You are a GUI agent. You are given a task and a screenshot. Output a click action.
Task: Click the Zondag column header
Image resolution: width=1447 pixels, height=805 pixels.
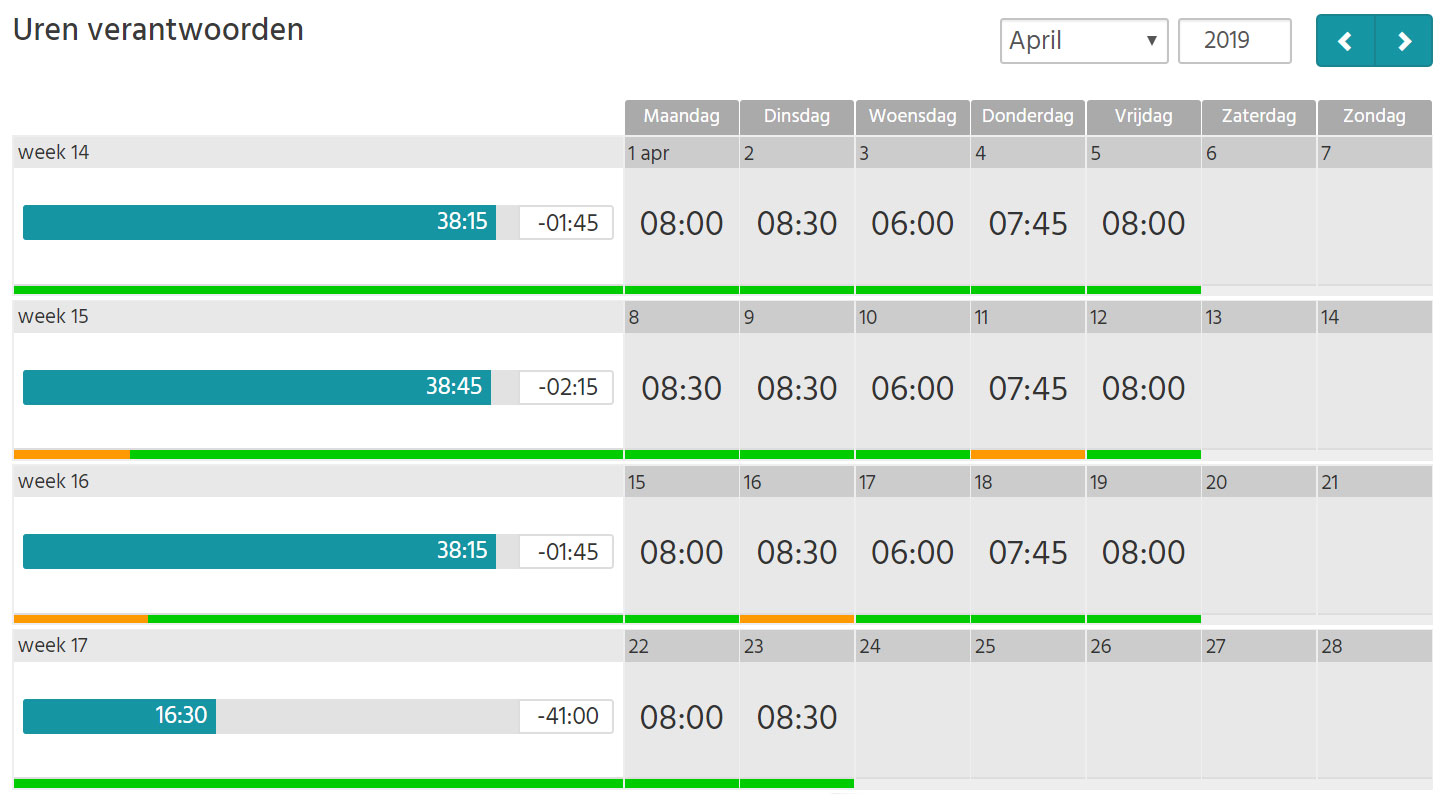point(1375,117)
